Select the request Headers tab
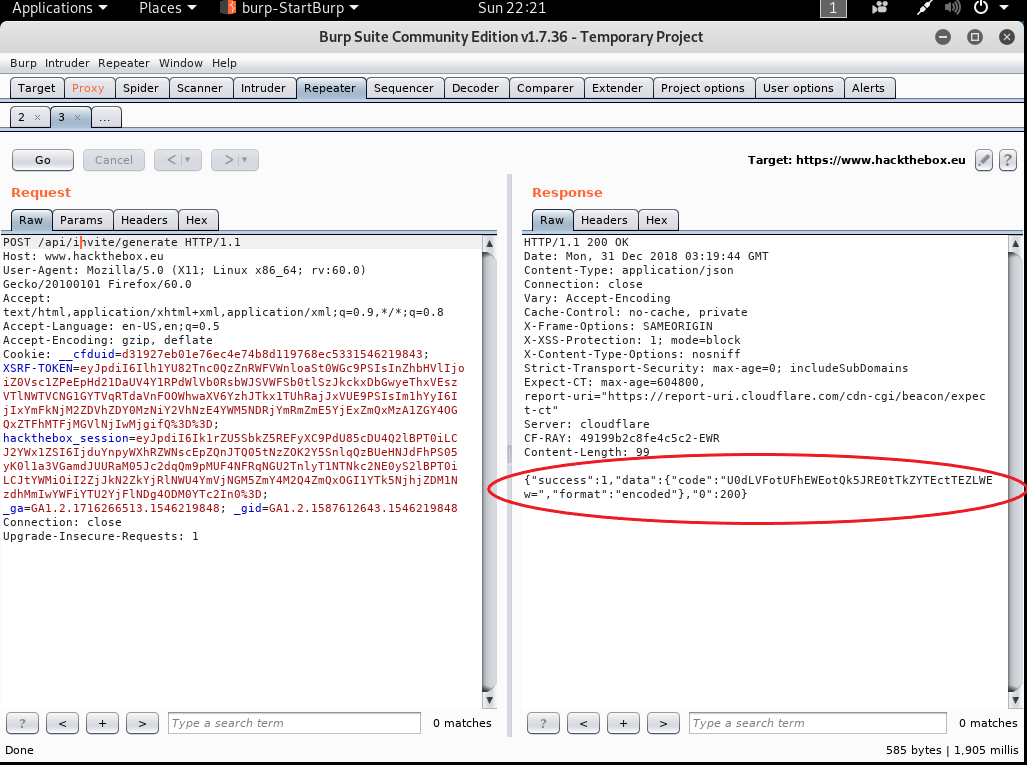 pos(144,220)
